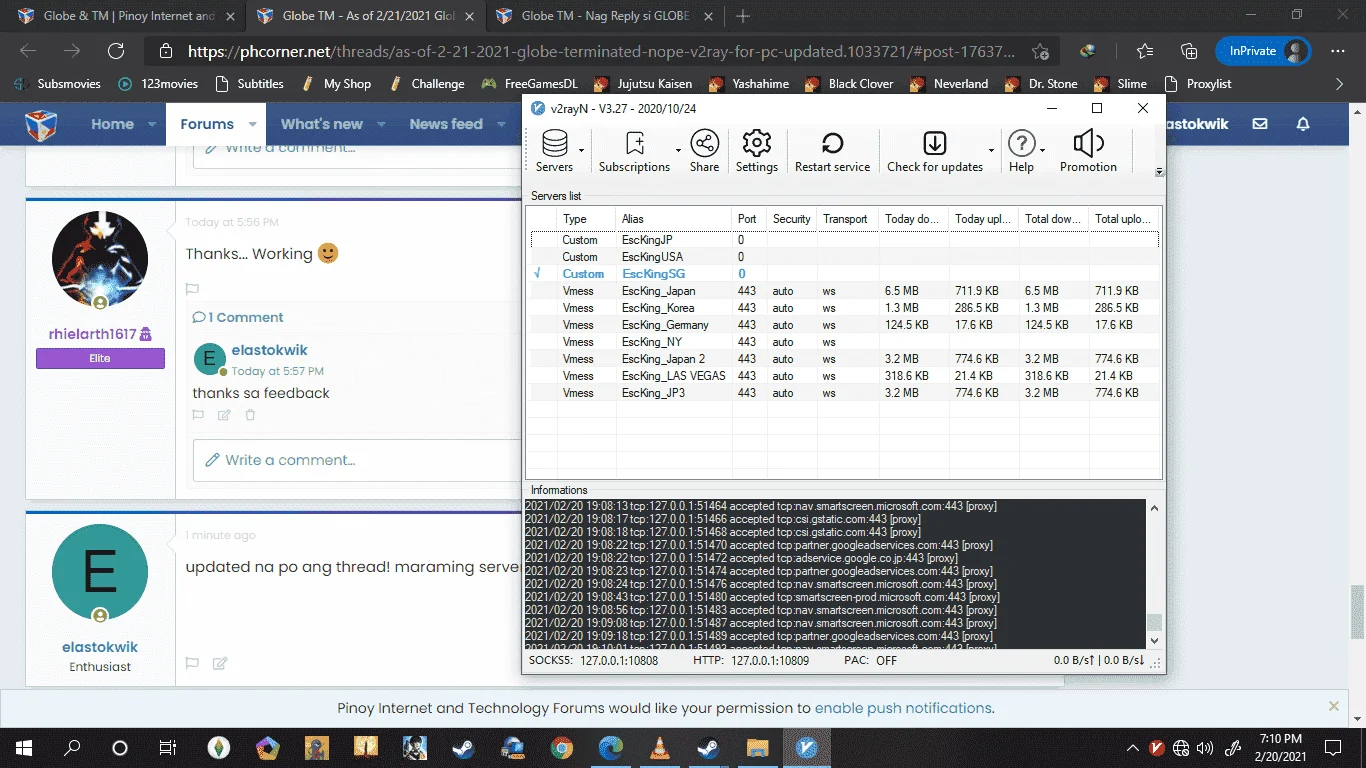This screenshot has height=768, width=1366.
Task: Open News feed in forum navigation
Action: point(446,124)
